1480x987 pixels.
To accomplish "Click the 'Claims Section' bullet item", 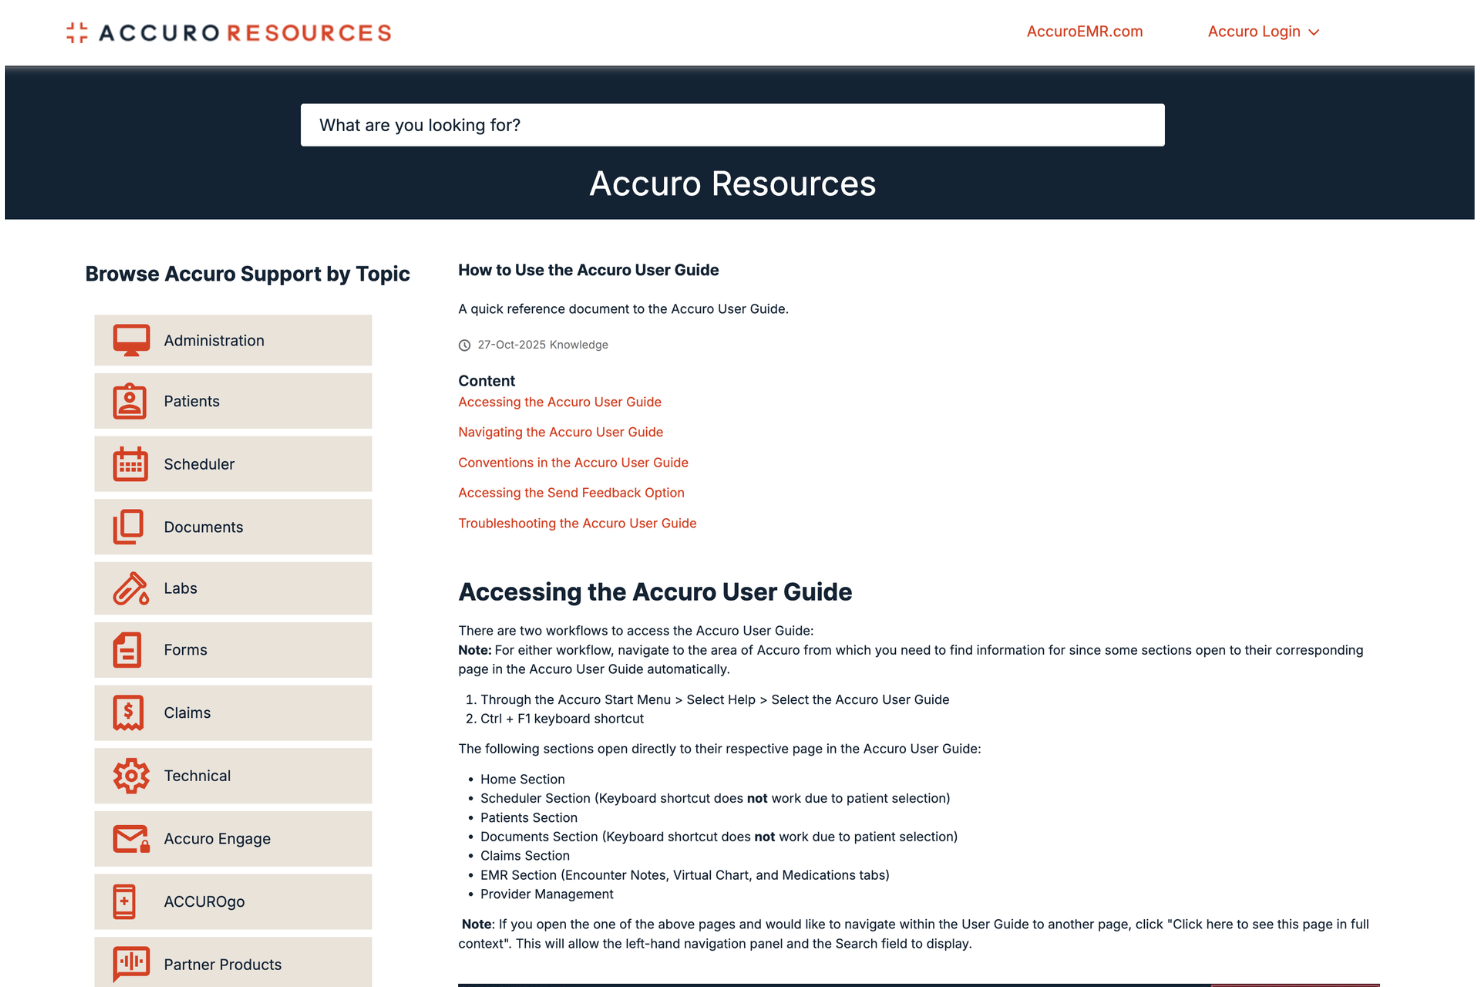I will pos(525,856).
